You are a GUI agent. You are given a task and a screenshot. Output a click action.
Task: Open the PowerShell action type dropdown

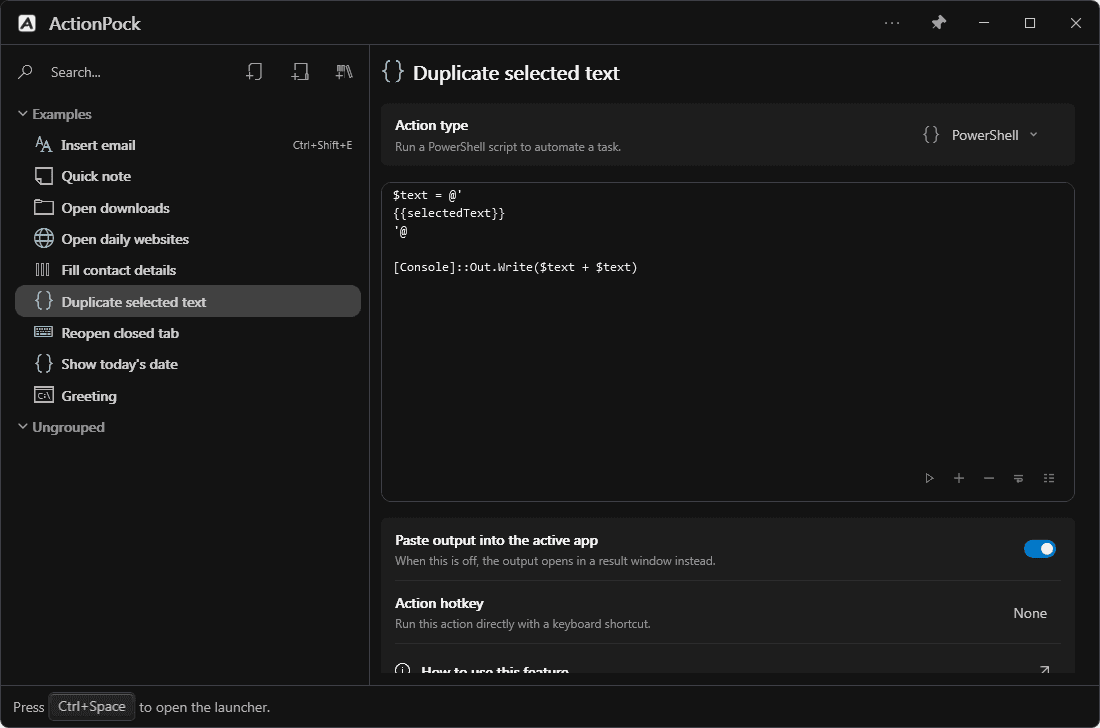[981, 135]
